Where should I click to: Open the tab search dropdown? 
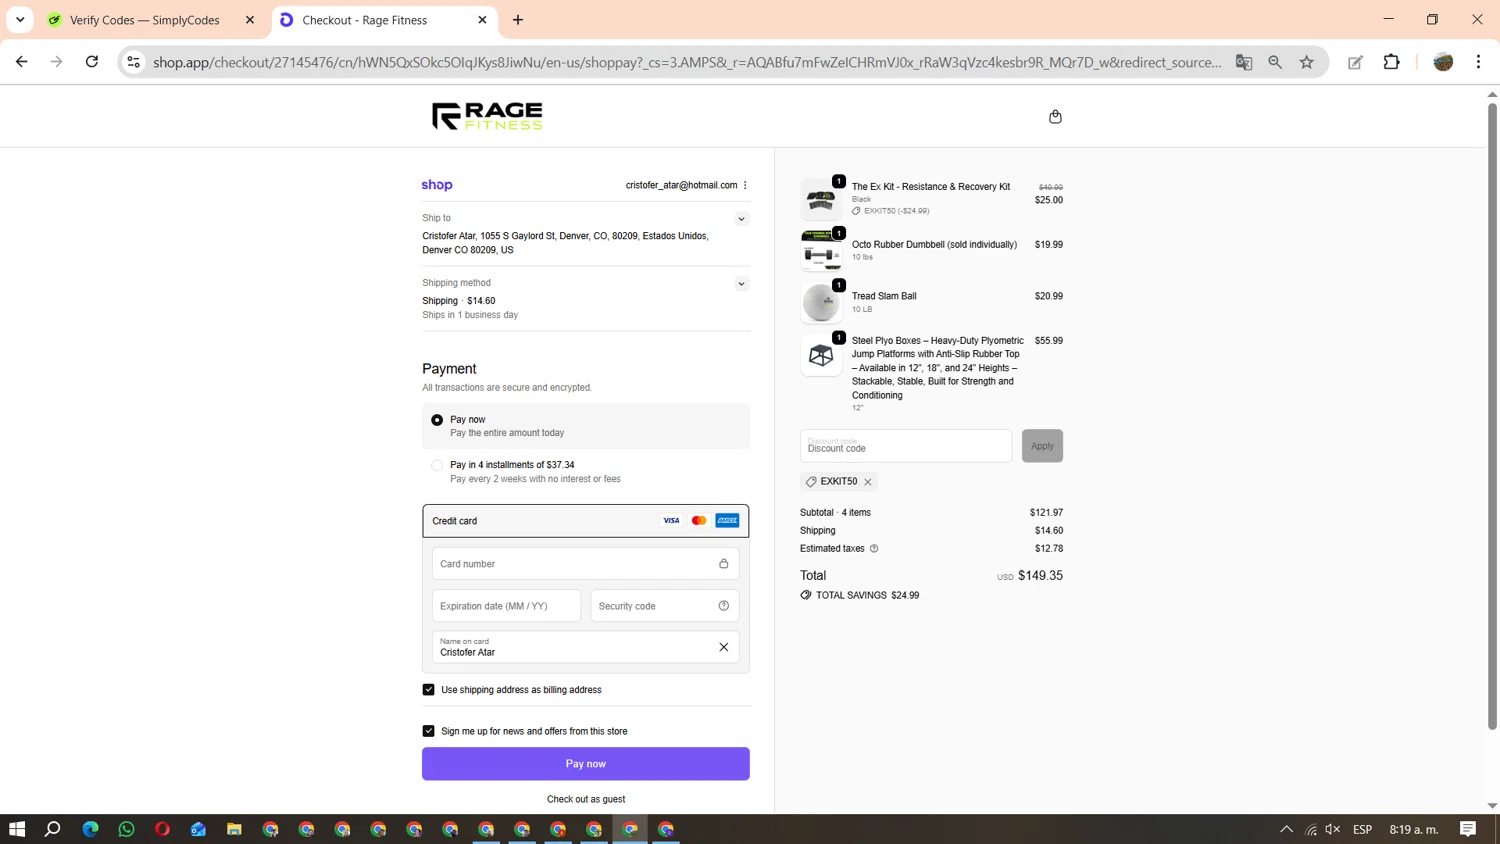coord(20,20)
